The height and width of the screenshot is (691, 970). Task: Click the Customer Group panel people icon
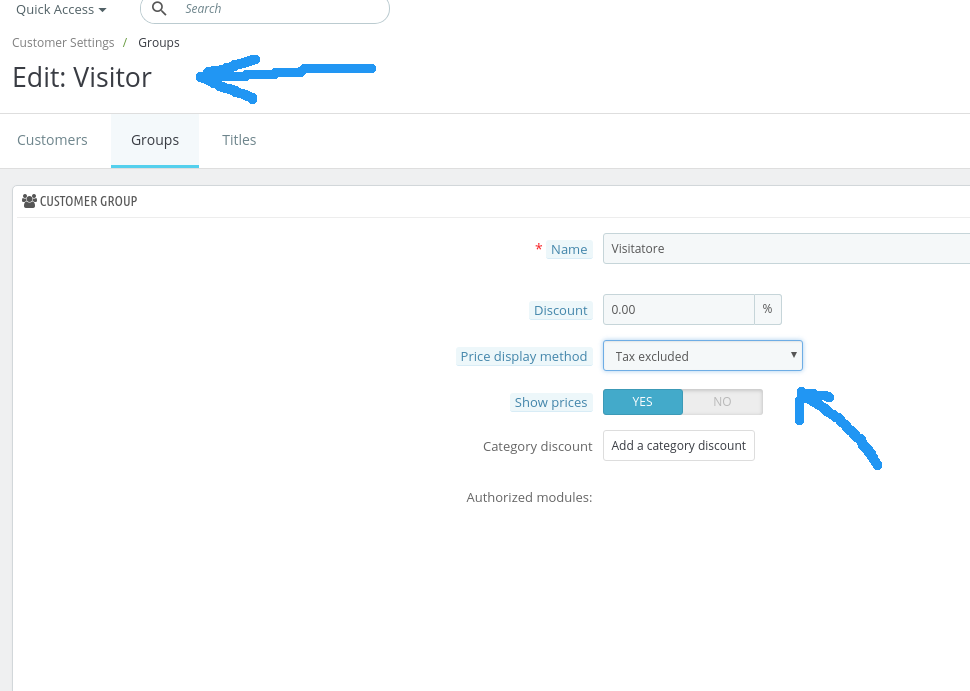coord(29,200)
